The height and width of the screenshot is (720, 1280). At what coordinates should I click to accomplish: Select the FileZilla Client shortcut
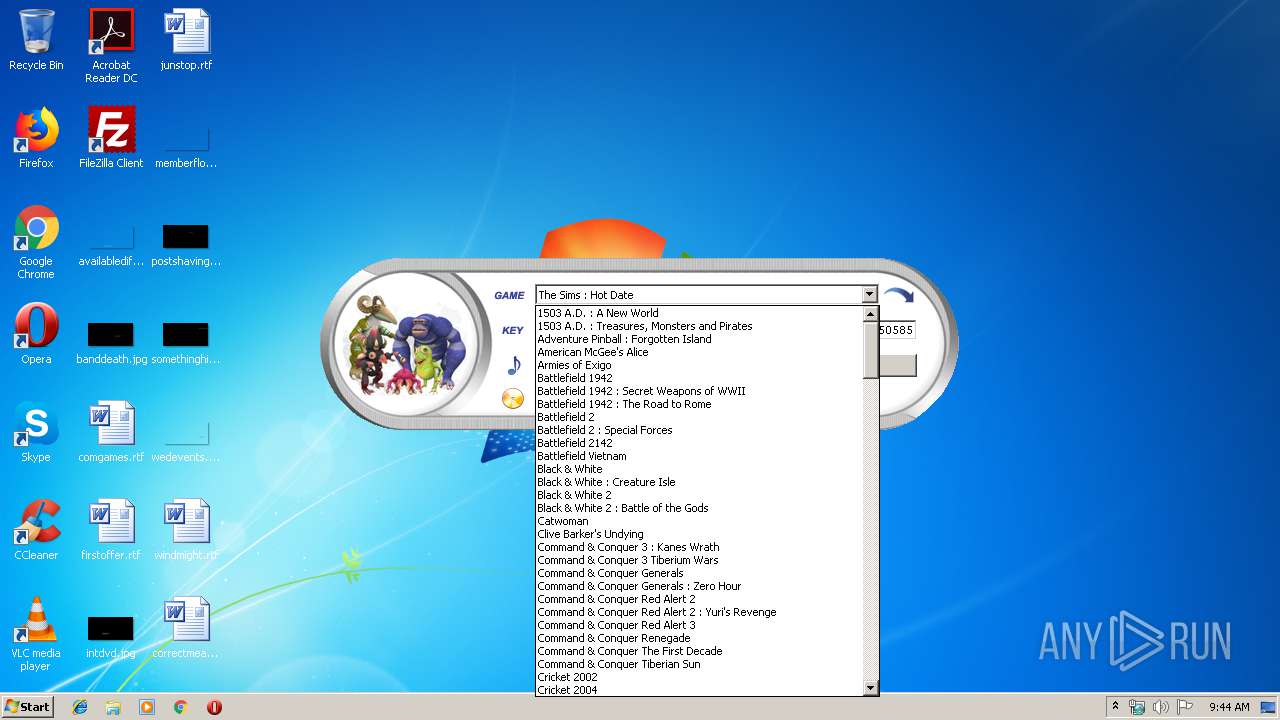(111, 138)
